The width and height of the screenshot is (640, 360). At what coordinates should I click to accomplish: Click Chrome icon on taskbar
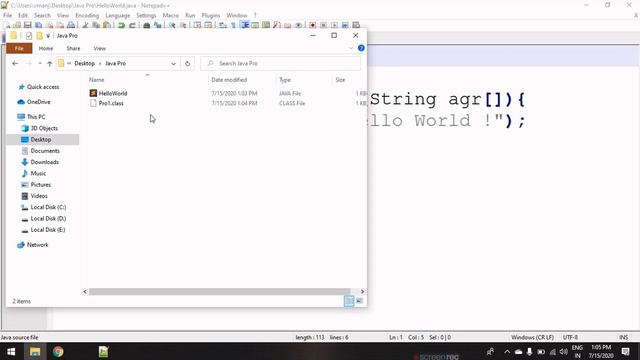58,351
